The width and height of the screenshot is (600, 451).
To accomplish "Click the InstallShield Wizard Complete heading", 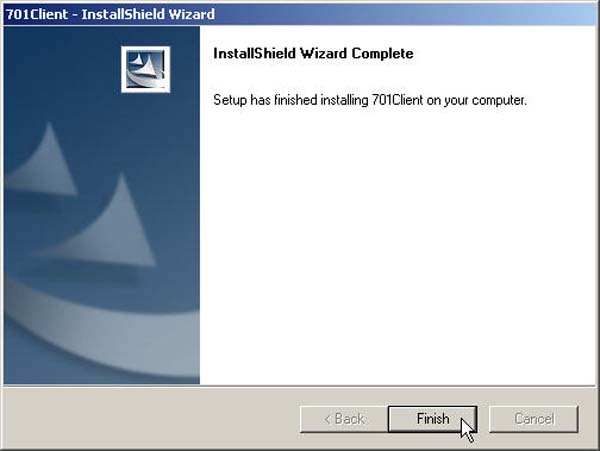I will pos(313,54).
